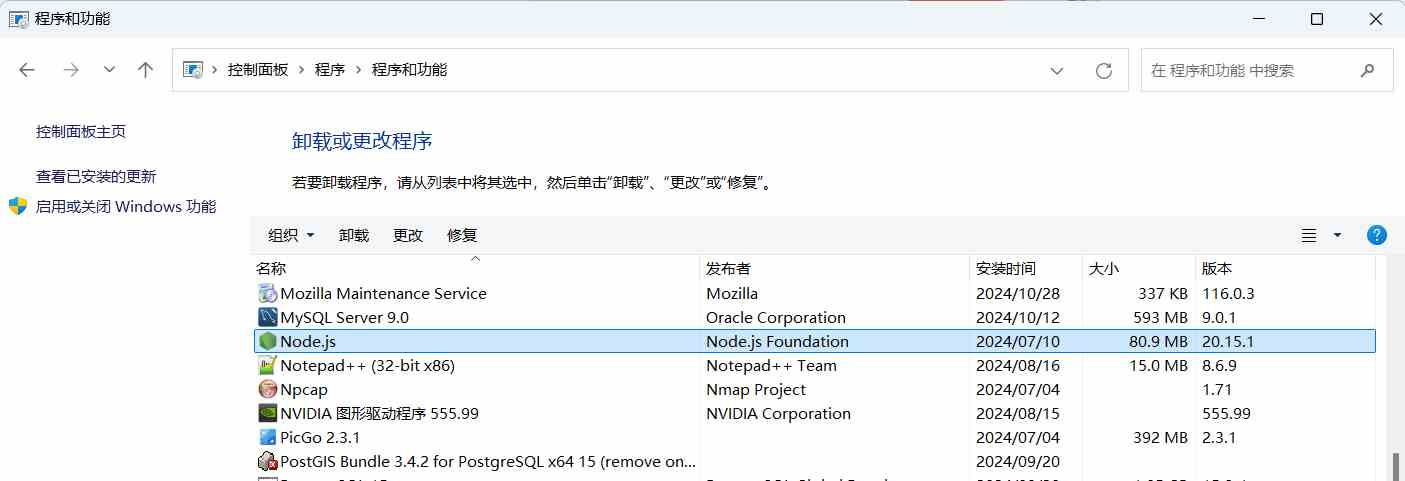Click the PostGIS Bundle program icon
1405x481 pixels.
tap(267, 461)
